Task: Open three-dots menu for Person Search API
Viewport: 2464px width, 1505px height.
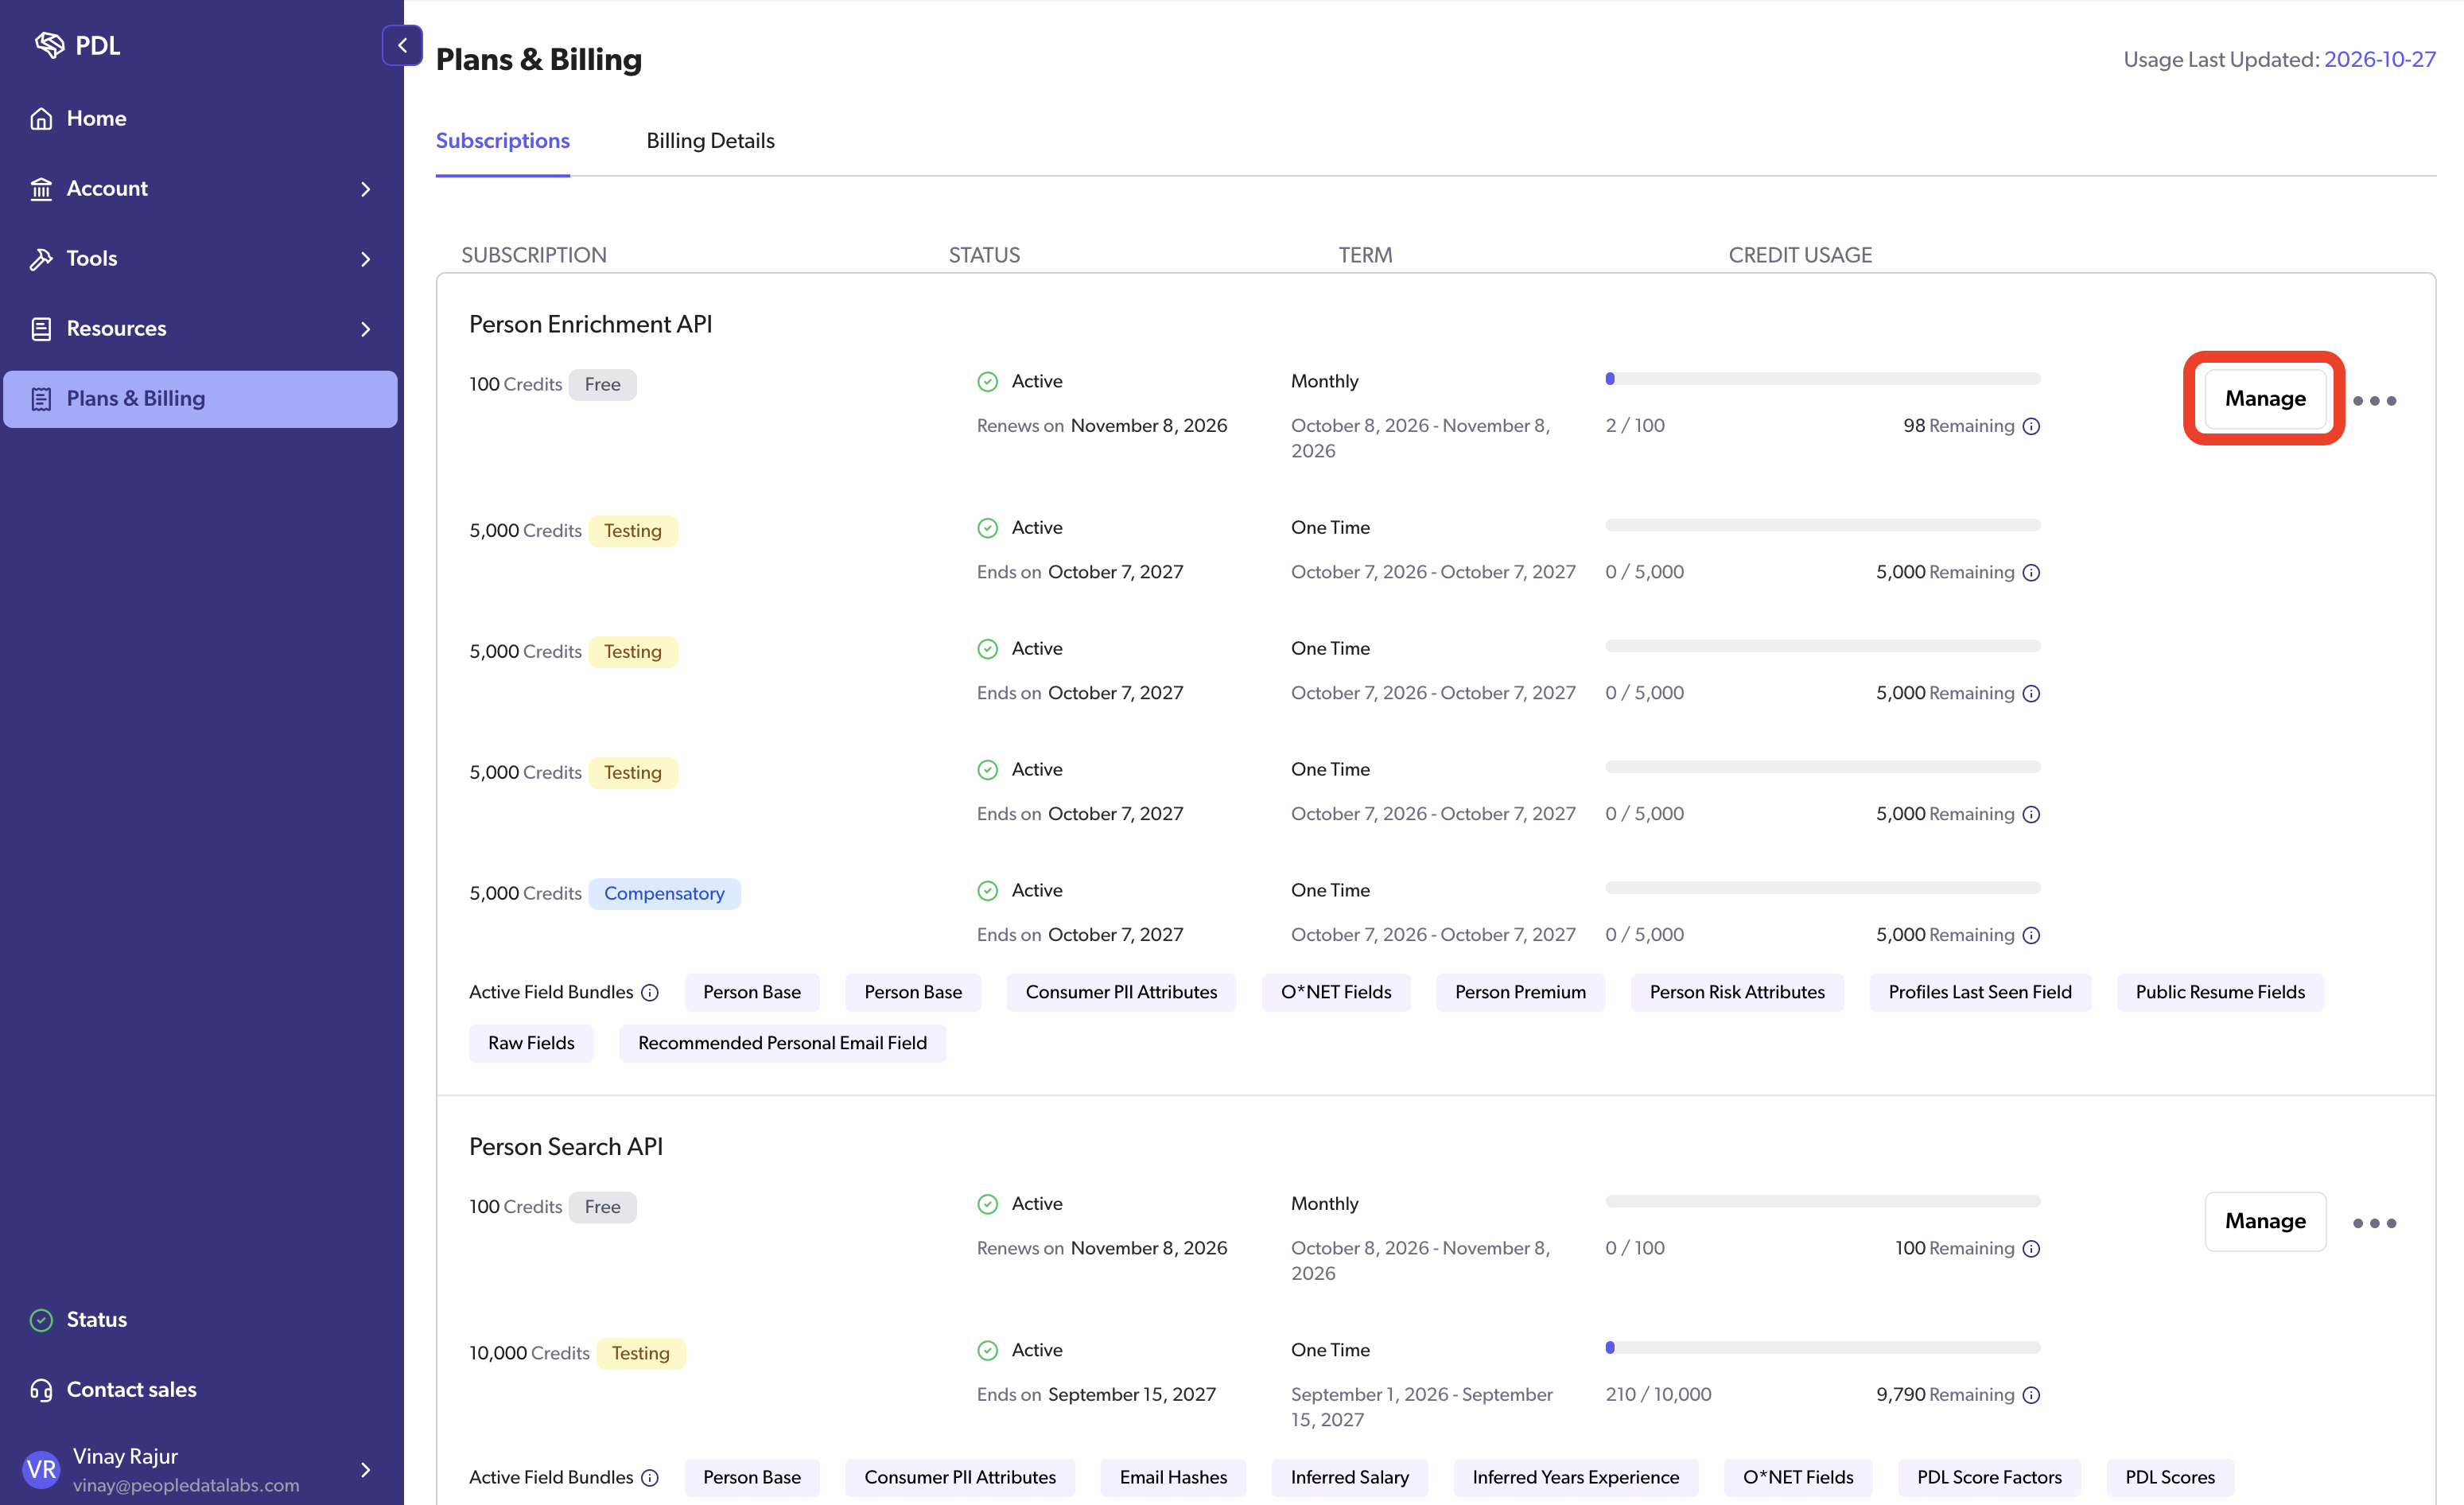Action: tap(2374, 1223)
